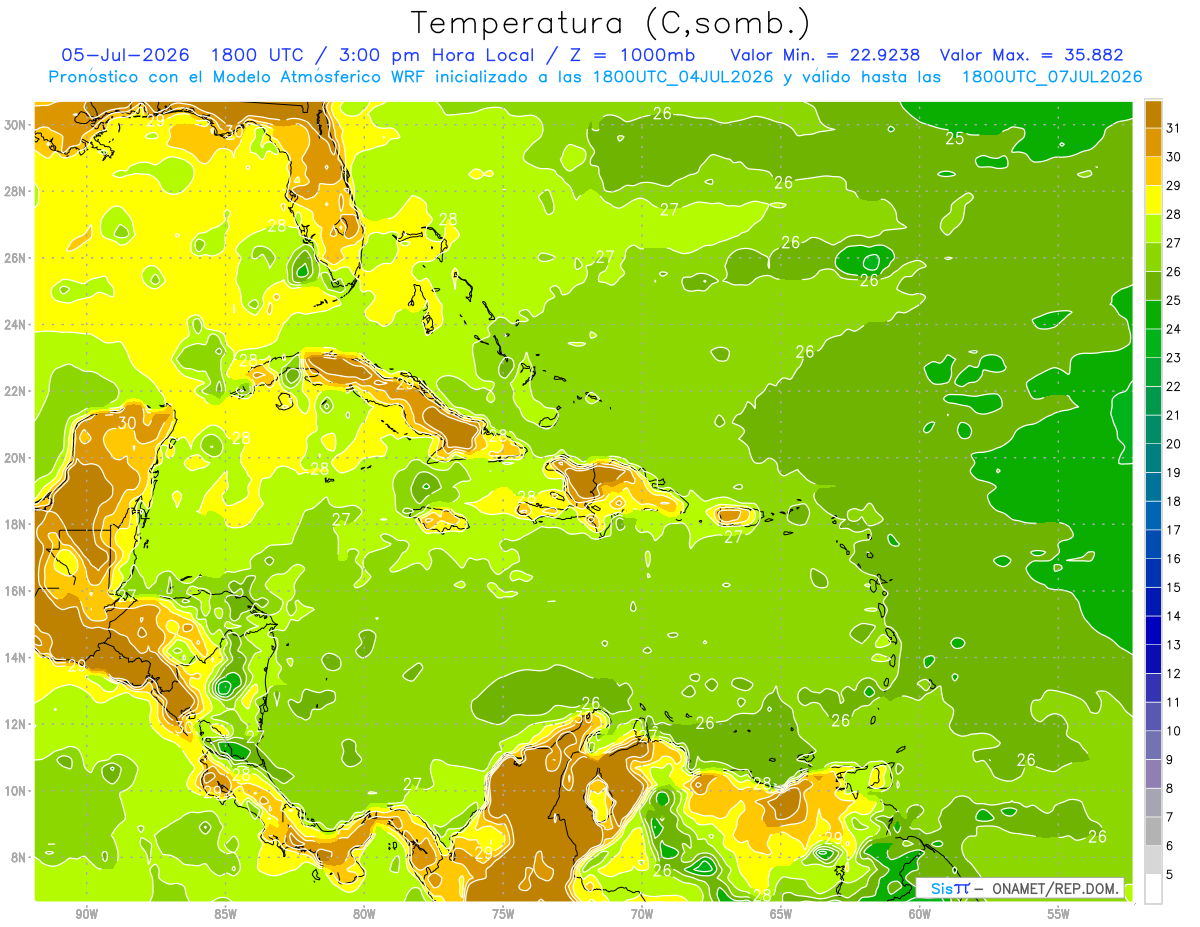Select the "1800UTC_07JUL2026" valid-until time

coord(1052,77)
